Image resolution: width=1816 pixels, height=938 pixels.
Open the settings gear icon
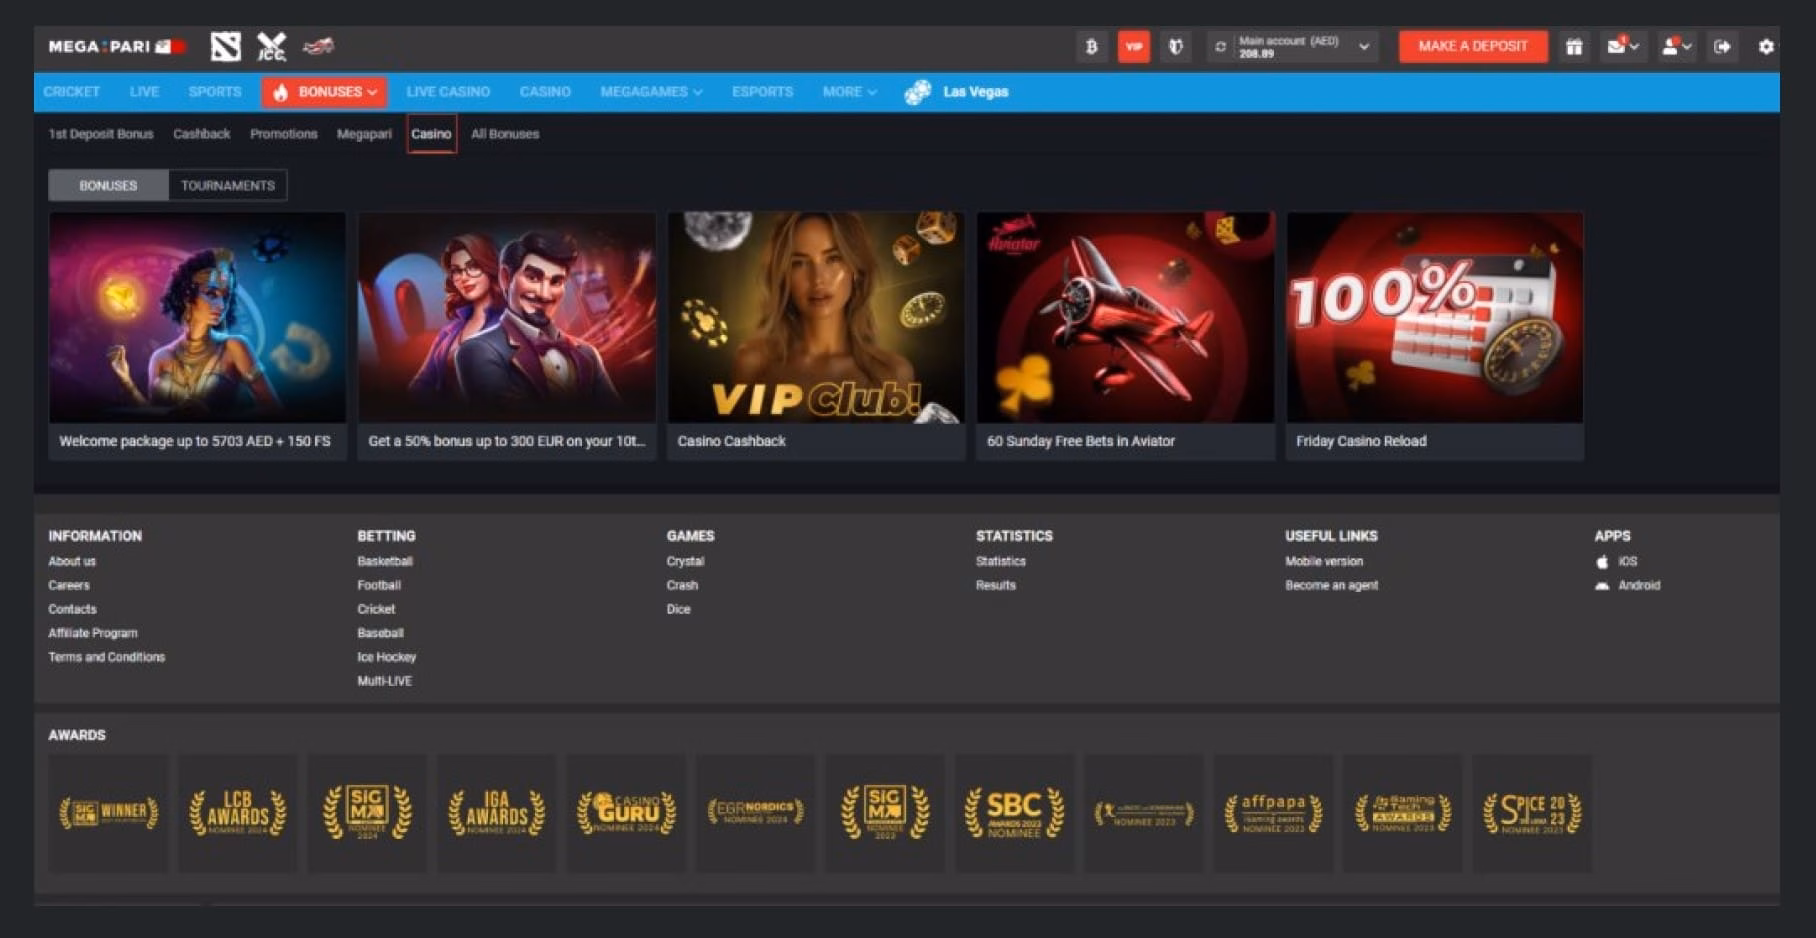[x=1766, y=46]
